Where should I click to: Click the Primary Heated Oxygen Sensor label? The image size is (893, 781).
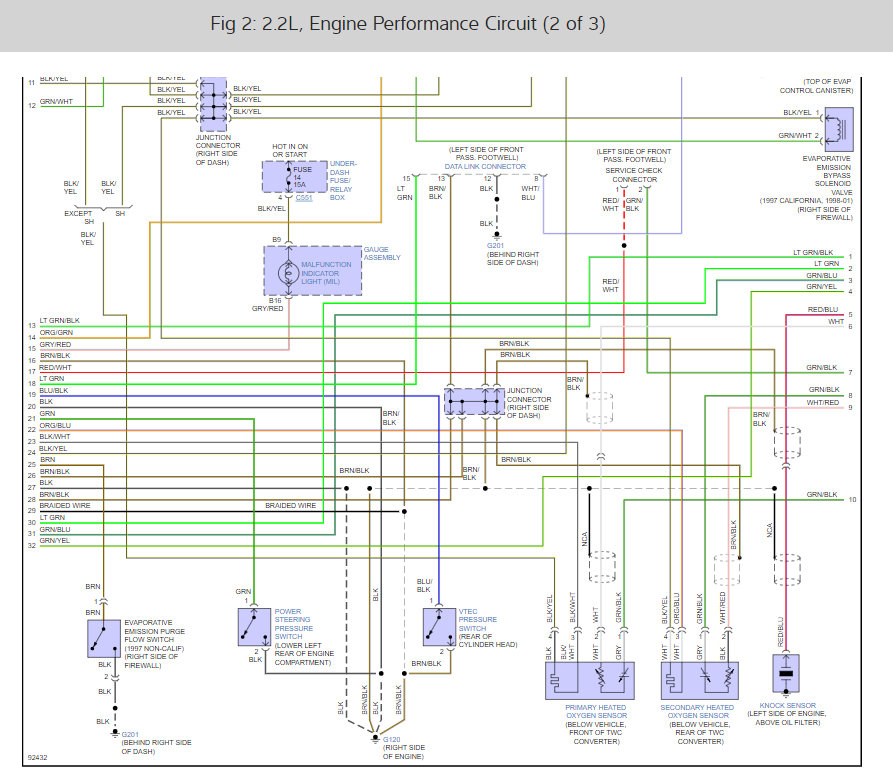tap(596, 711)
